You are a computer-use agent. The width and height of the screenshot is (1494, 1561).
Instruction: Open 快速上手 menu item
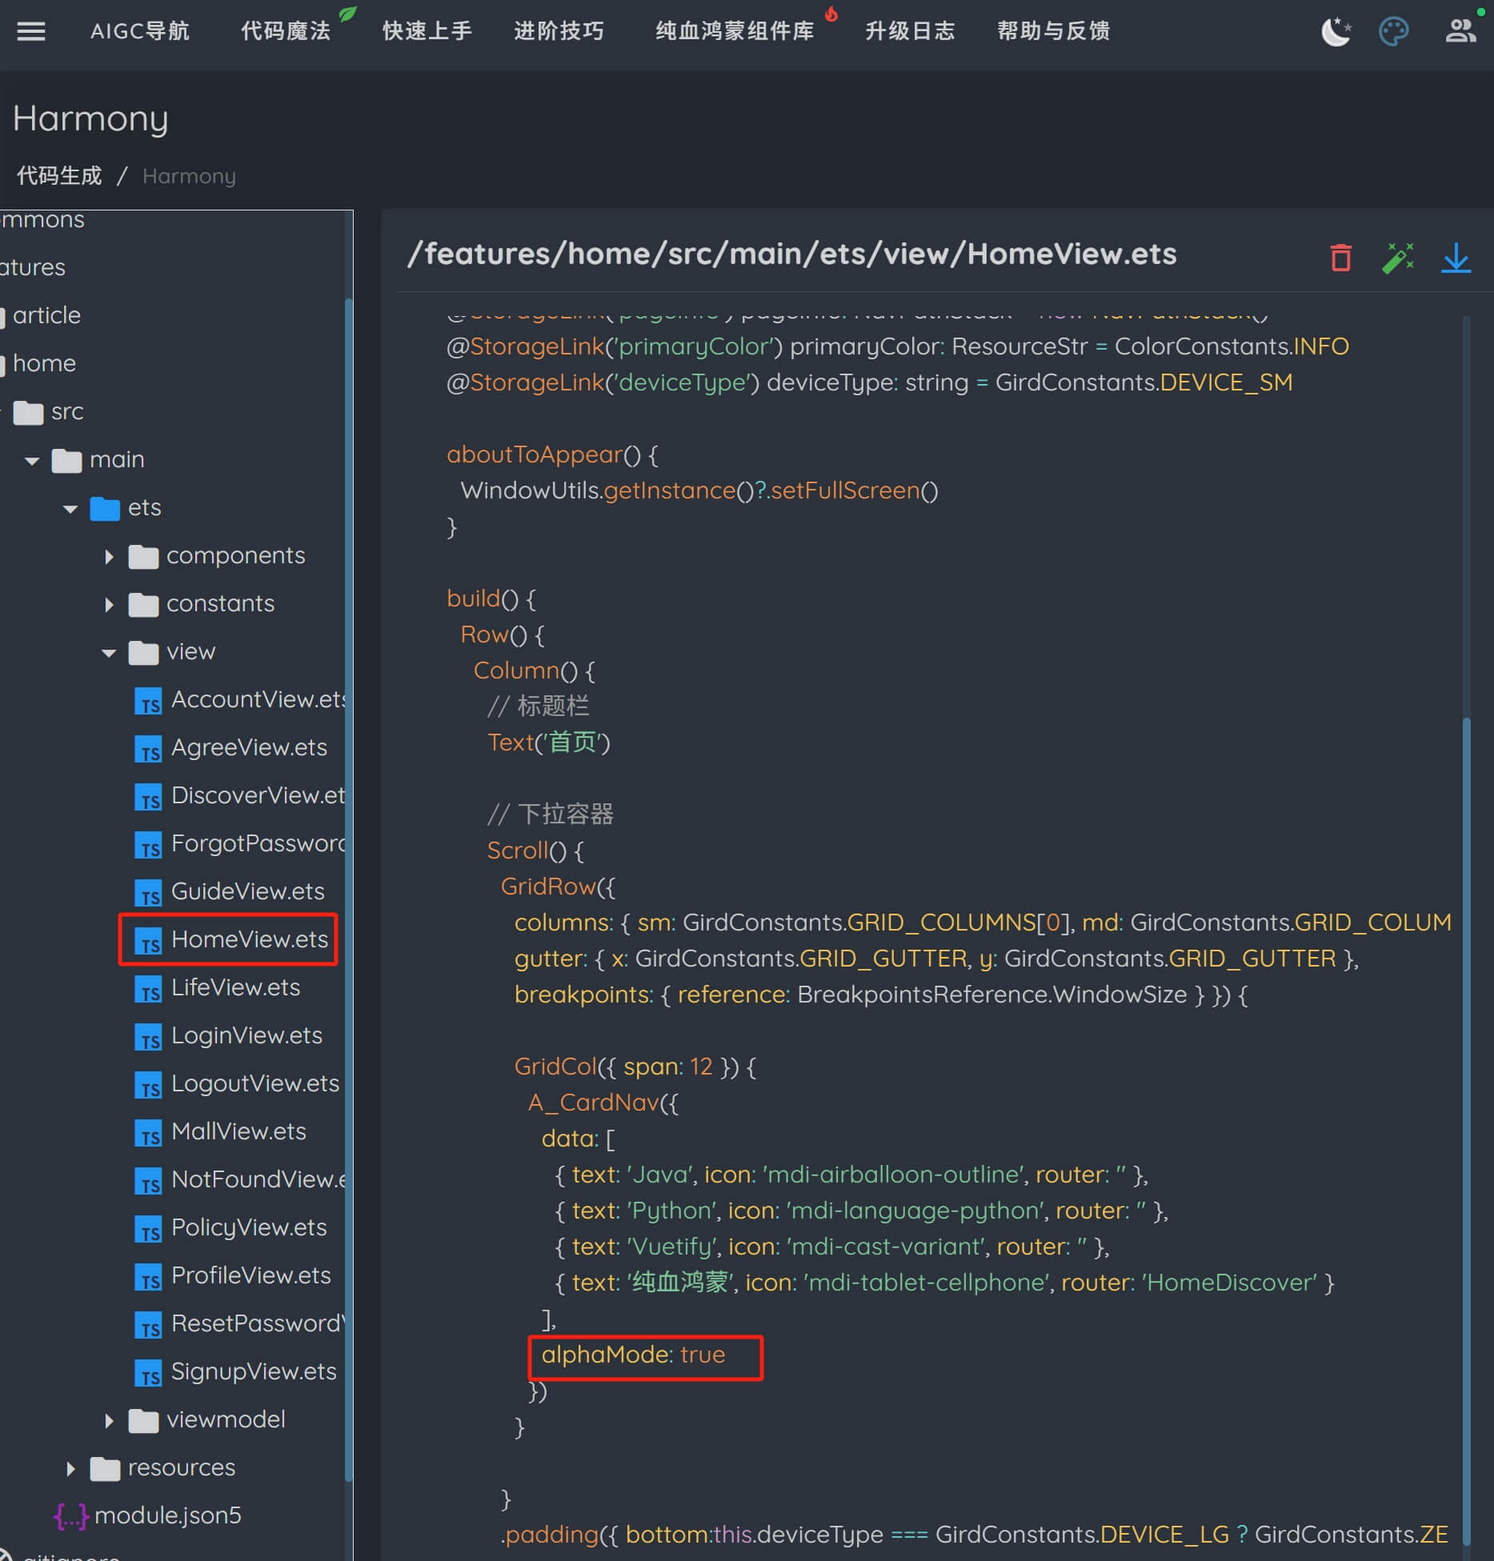[427, 31]
